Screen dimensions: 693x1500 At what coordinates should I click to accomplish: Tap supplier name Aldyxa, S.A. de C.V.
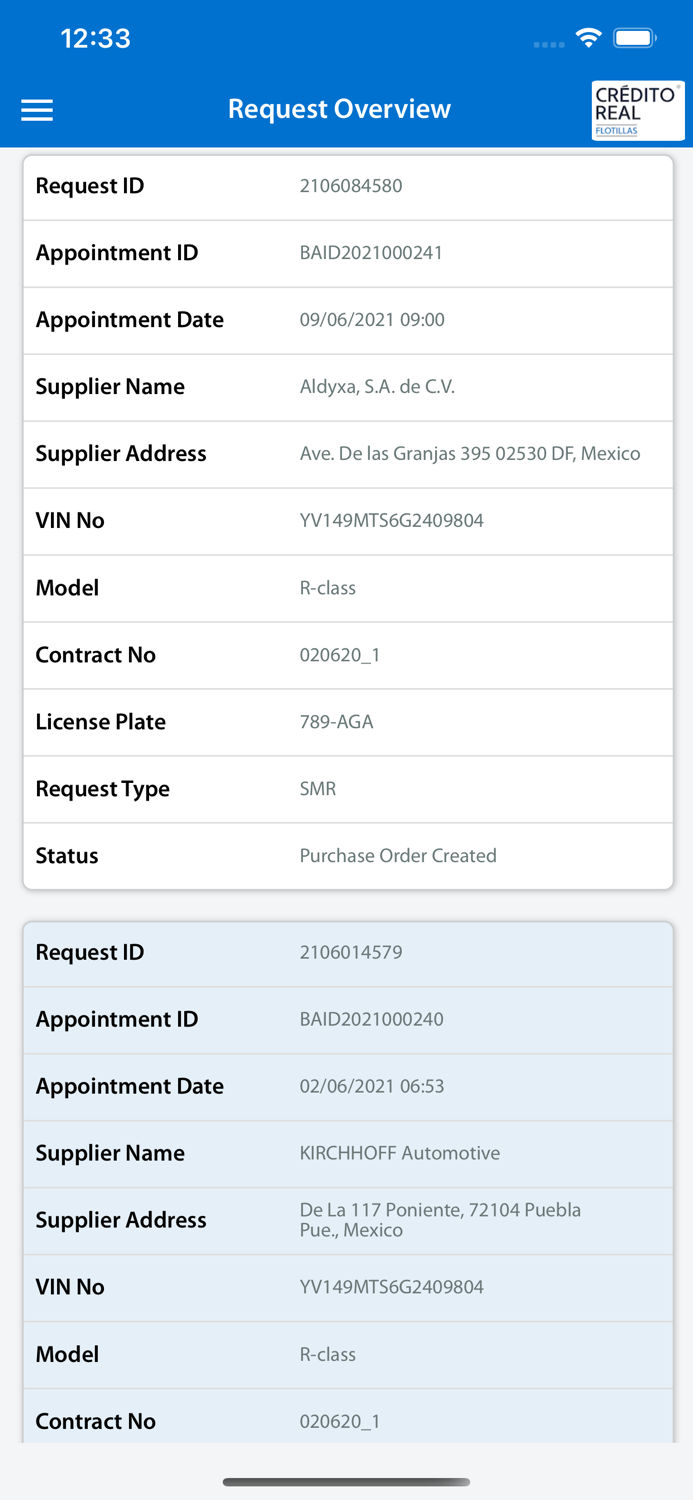point(377,387)
